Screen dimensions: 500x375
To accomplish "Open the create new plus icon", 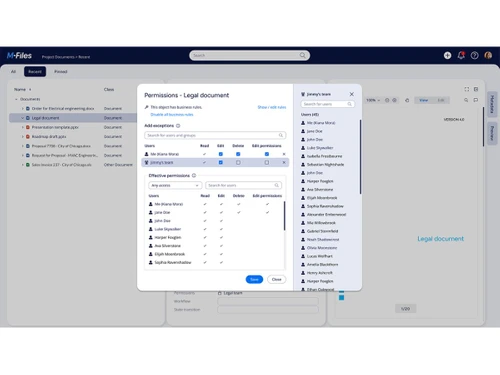I will point(447,55).
